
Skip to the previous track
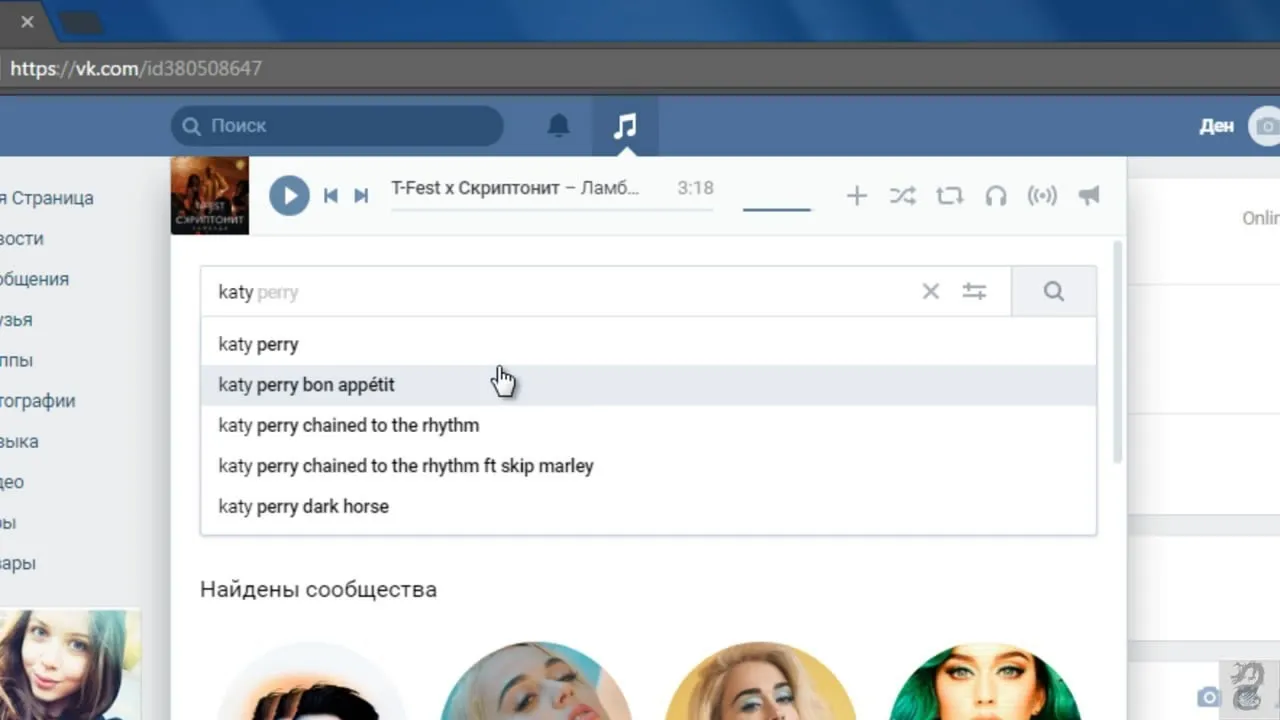click(330, 195)
